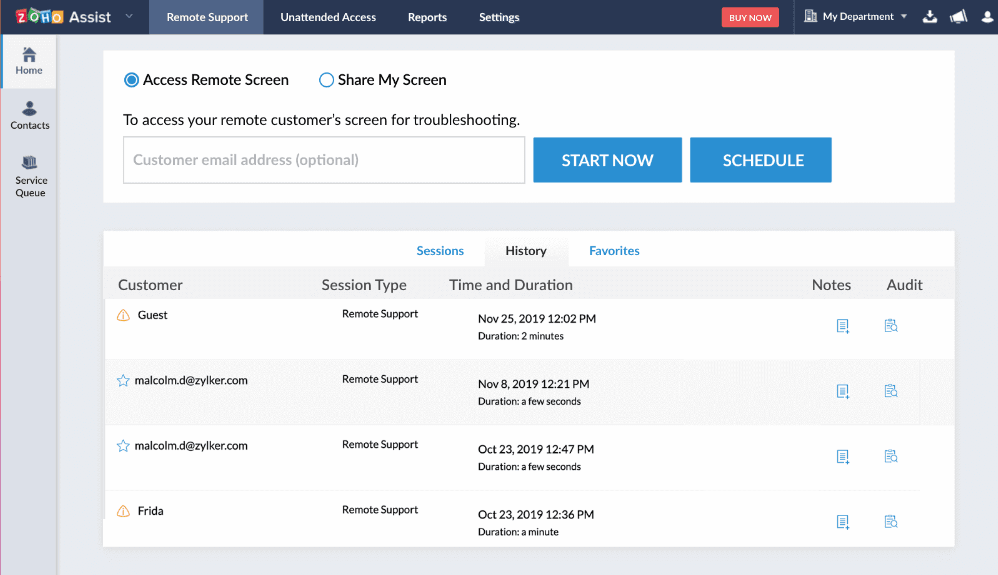The height and width of the screenshot is (575, 998).
Task: Click the SCHEDULE button
Action: pyautogui.click(x=761, y=160)
